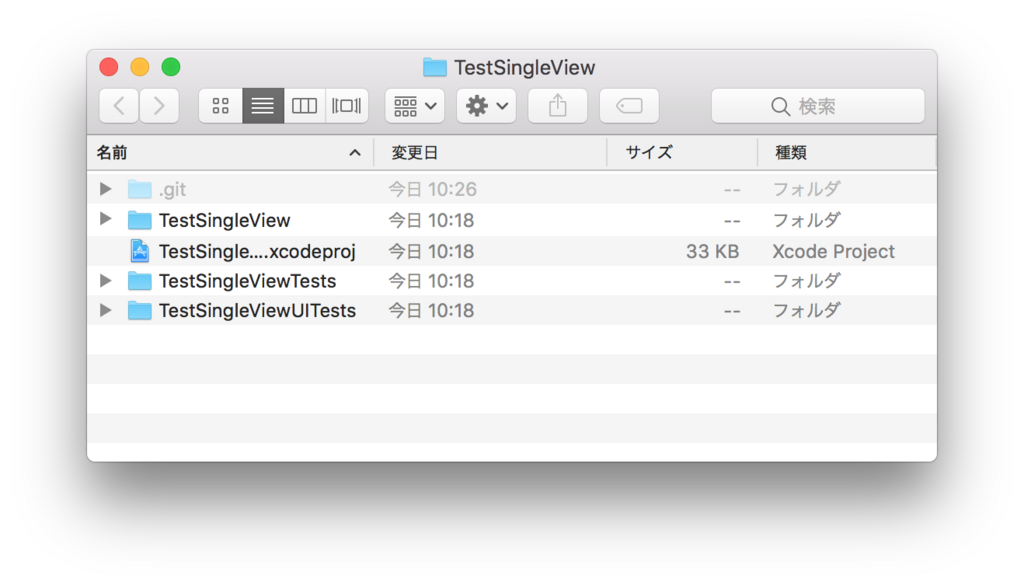1024x586 pixels.
Task: Go forward with the right arrow button
Action: tap(159, 106)
